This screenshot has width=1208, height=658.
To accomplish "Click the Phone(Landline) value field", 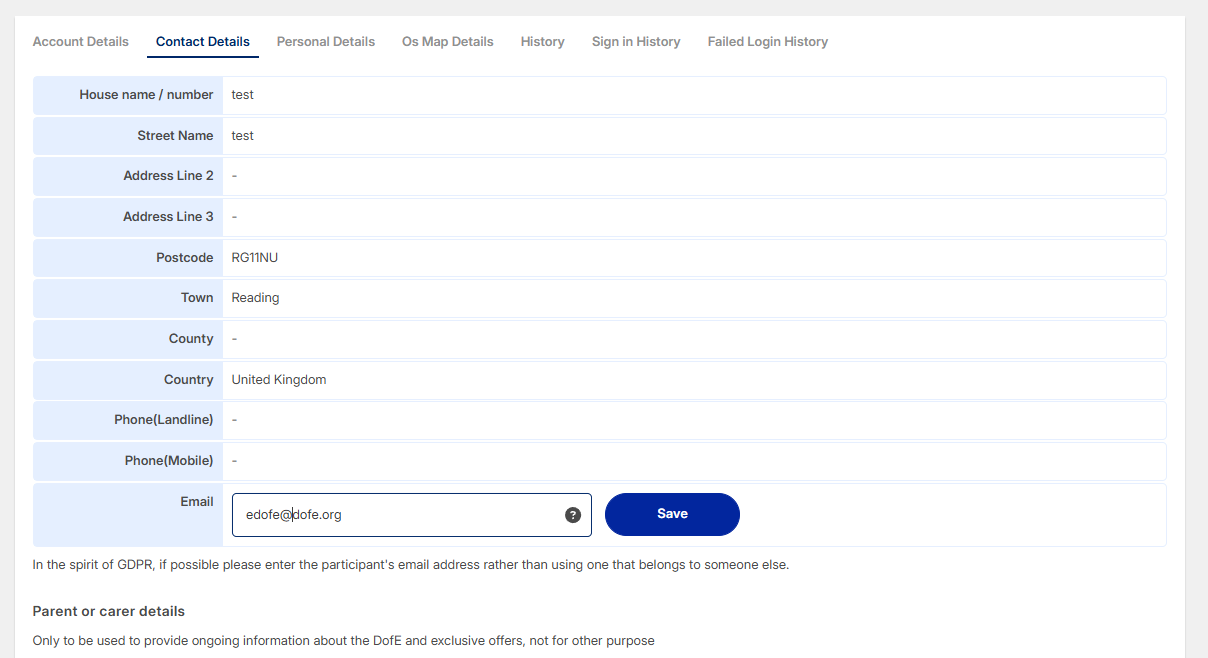I will click(x=693, y=420).
